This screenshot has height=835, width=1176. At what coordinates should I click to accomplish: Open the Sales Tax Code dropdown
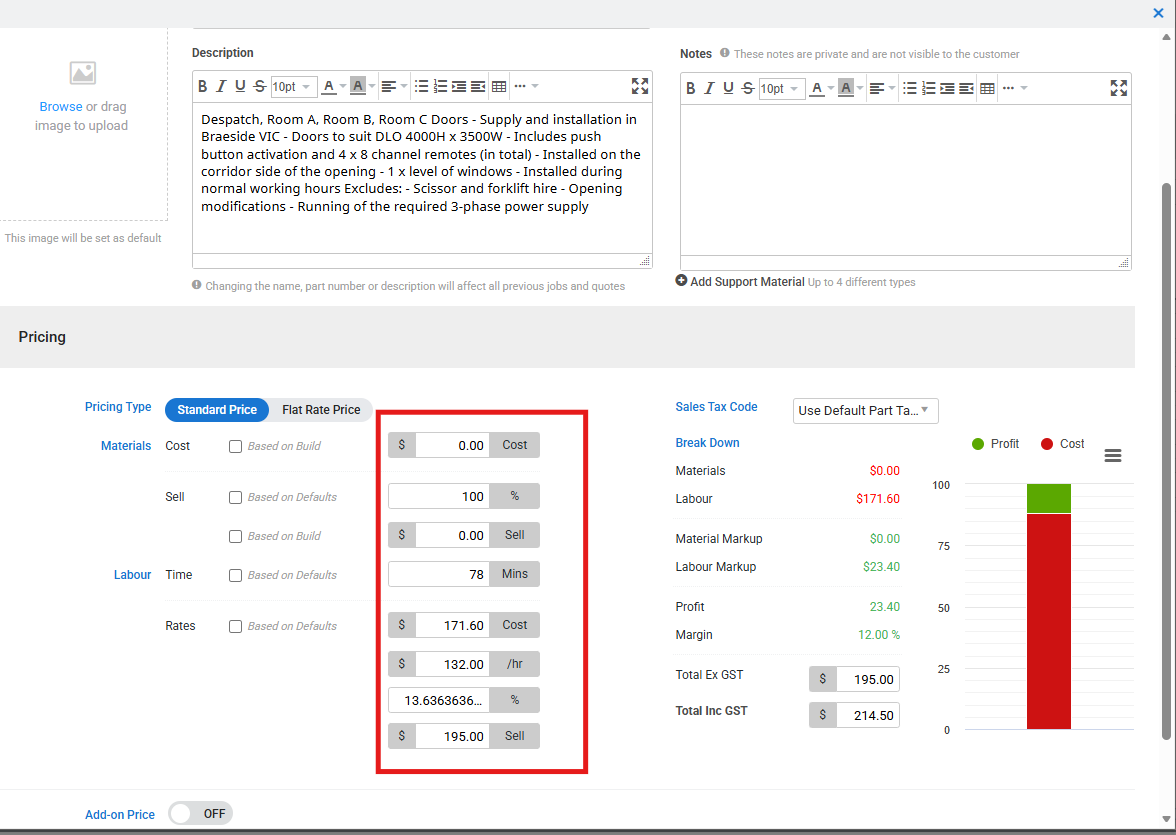tap(866, 410)
